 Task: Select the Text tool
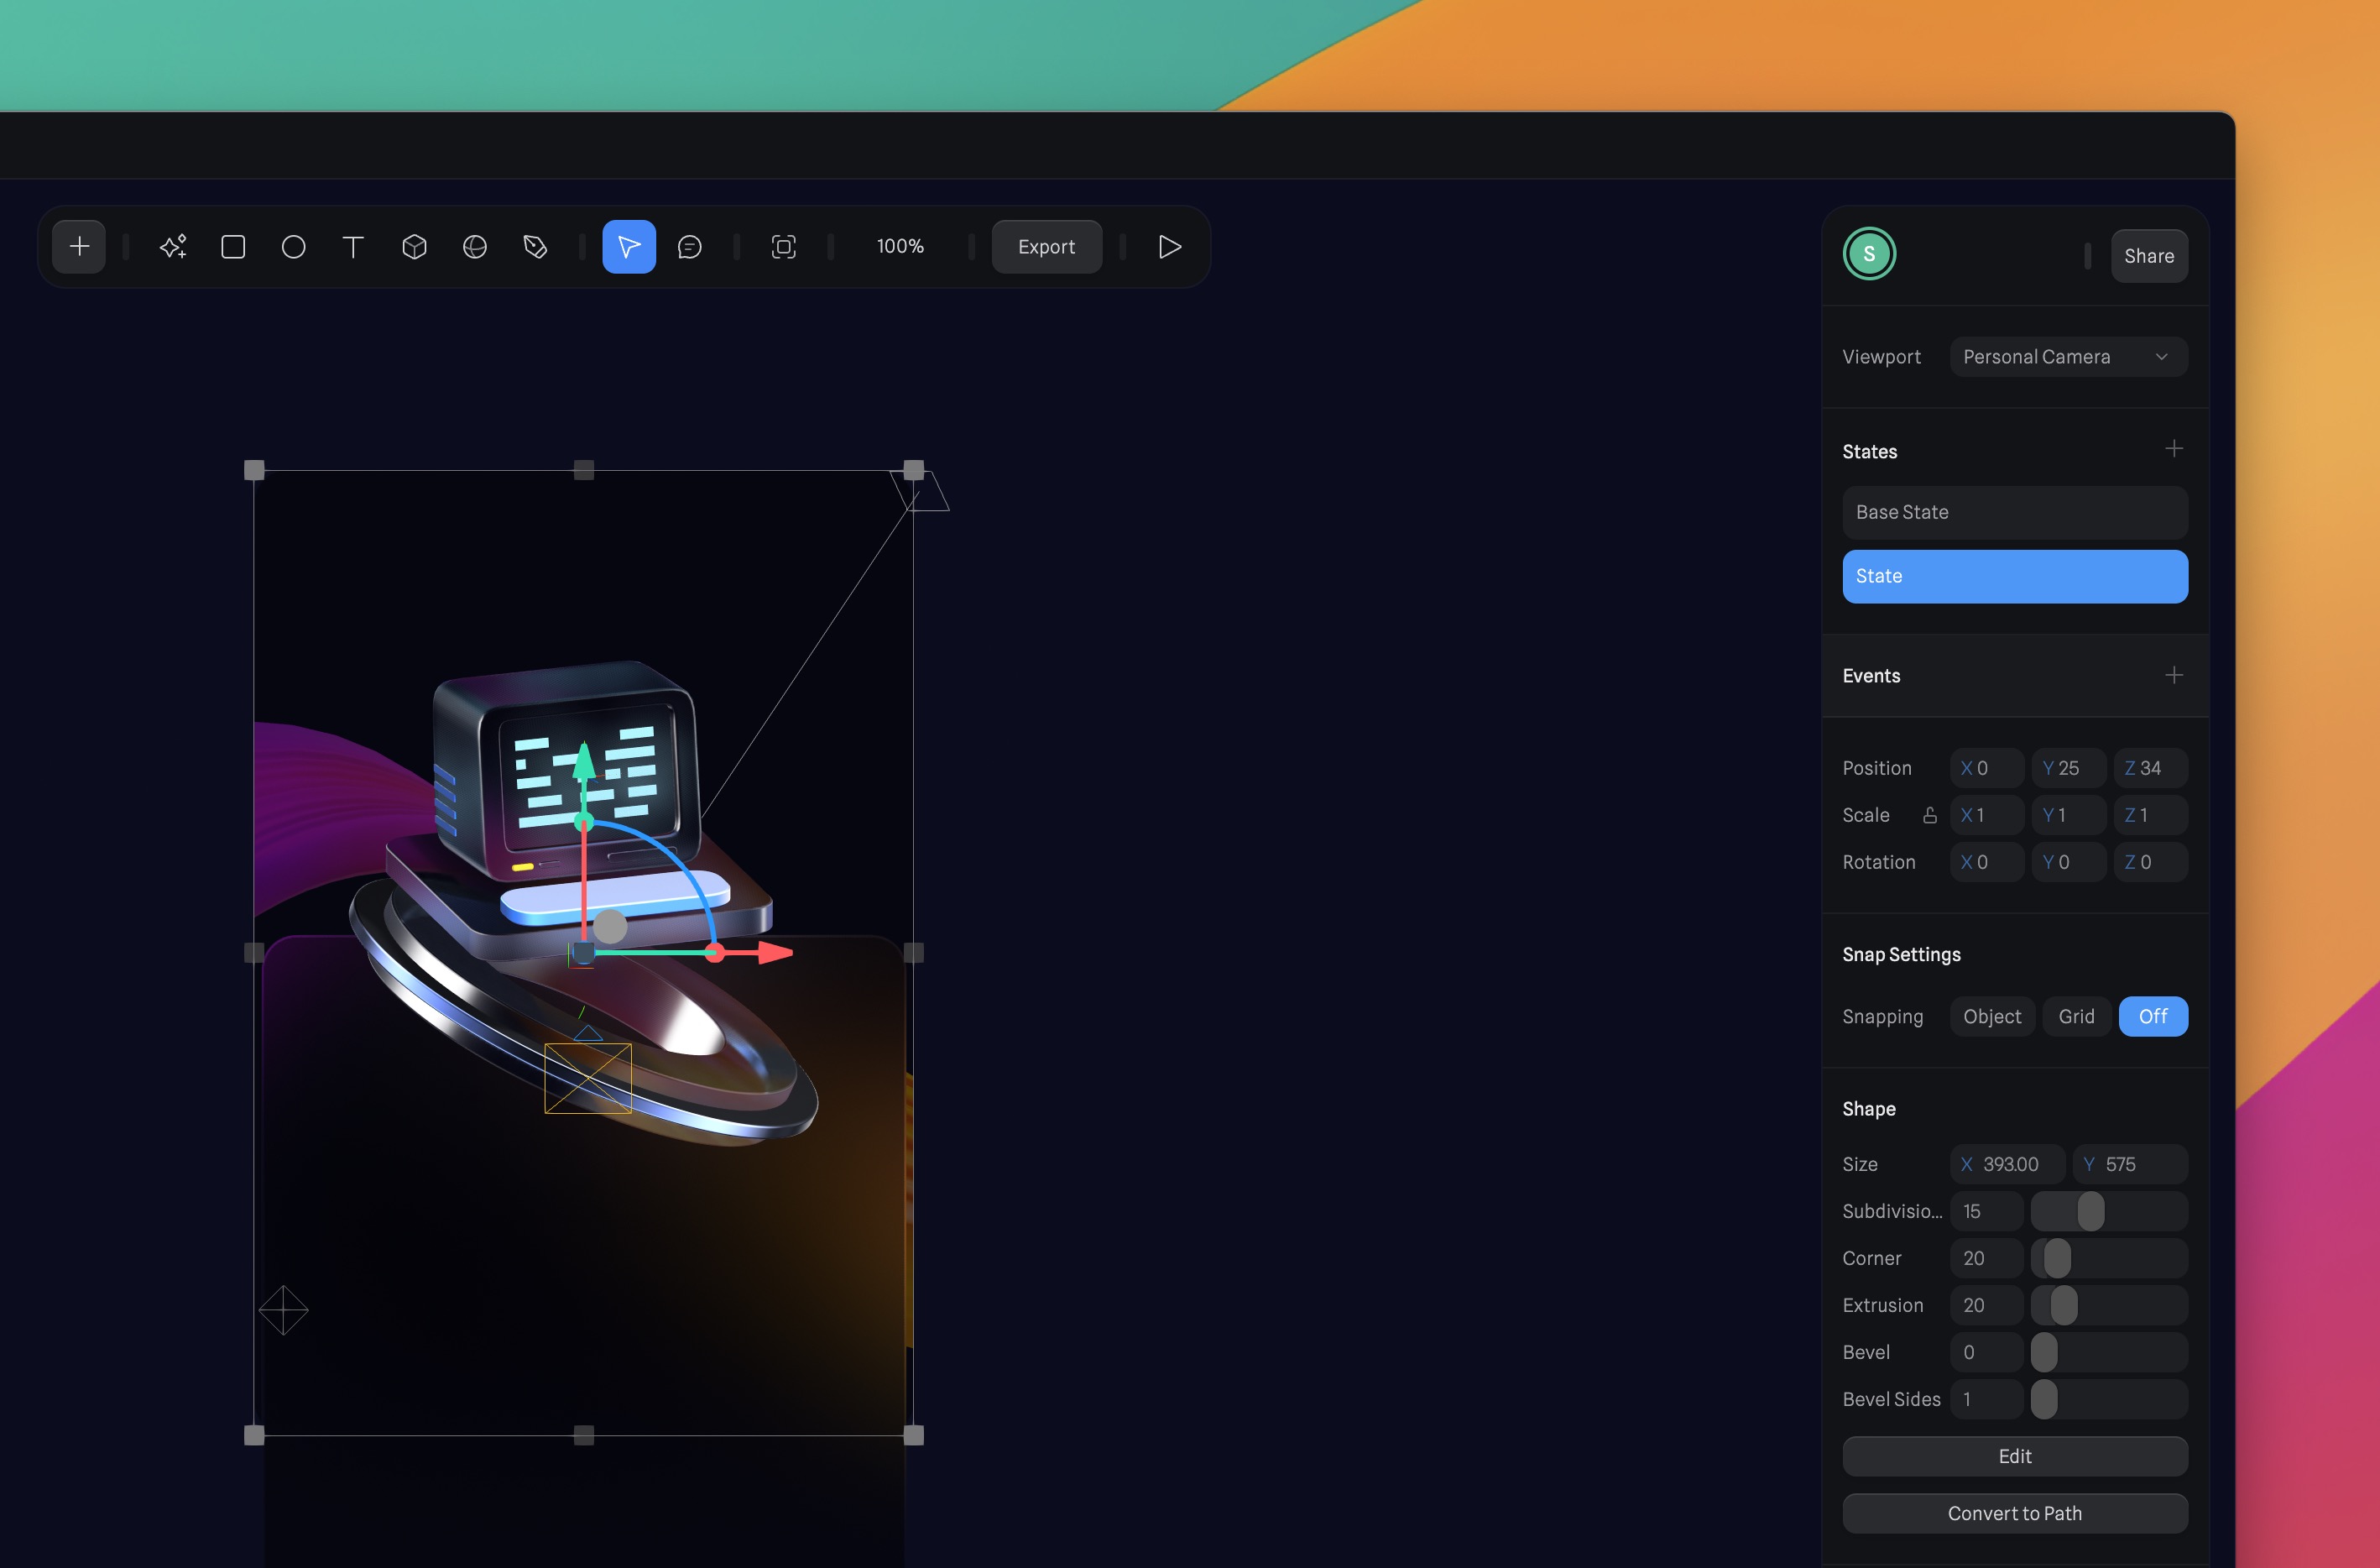tap(353, 246)
